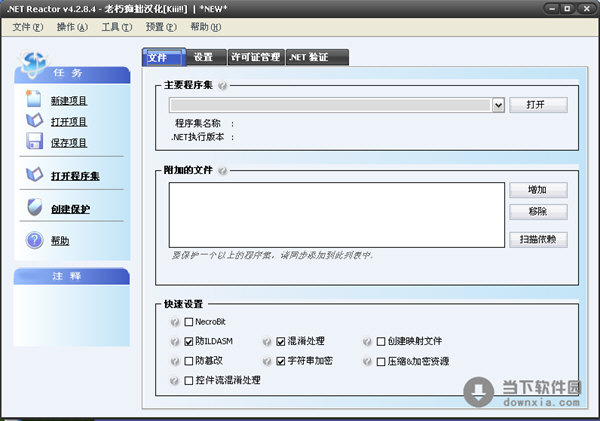This screenshot has width=600, height=421.
Task: Click hint icon next to 混淆处理
Action: pos(267,341)
